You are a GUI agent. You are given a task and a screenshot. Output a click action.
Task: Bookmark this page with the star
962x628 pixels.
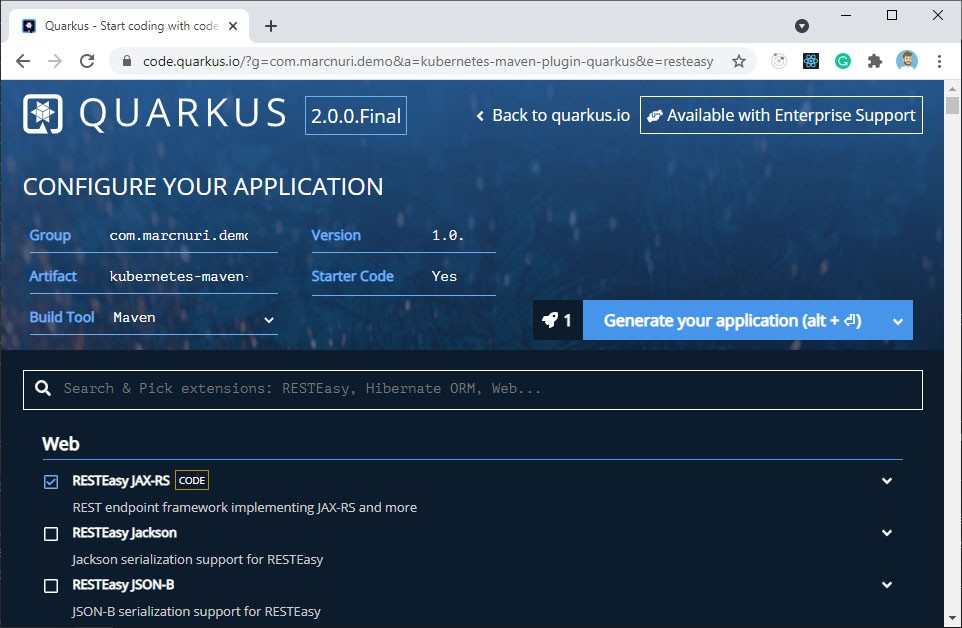(x=739, y=61)
